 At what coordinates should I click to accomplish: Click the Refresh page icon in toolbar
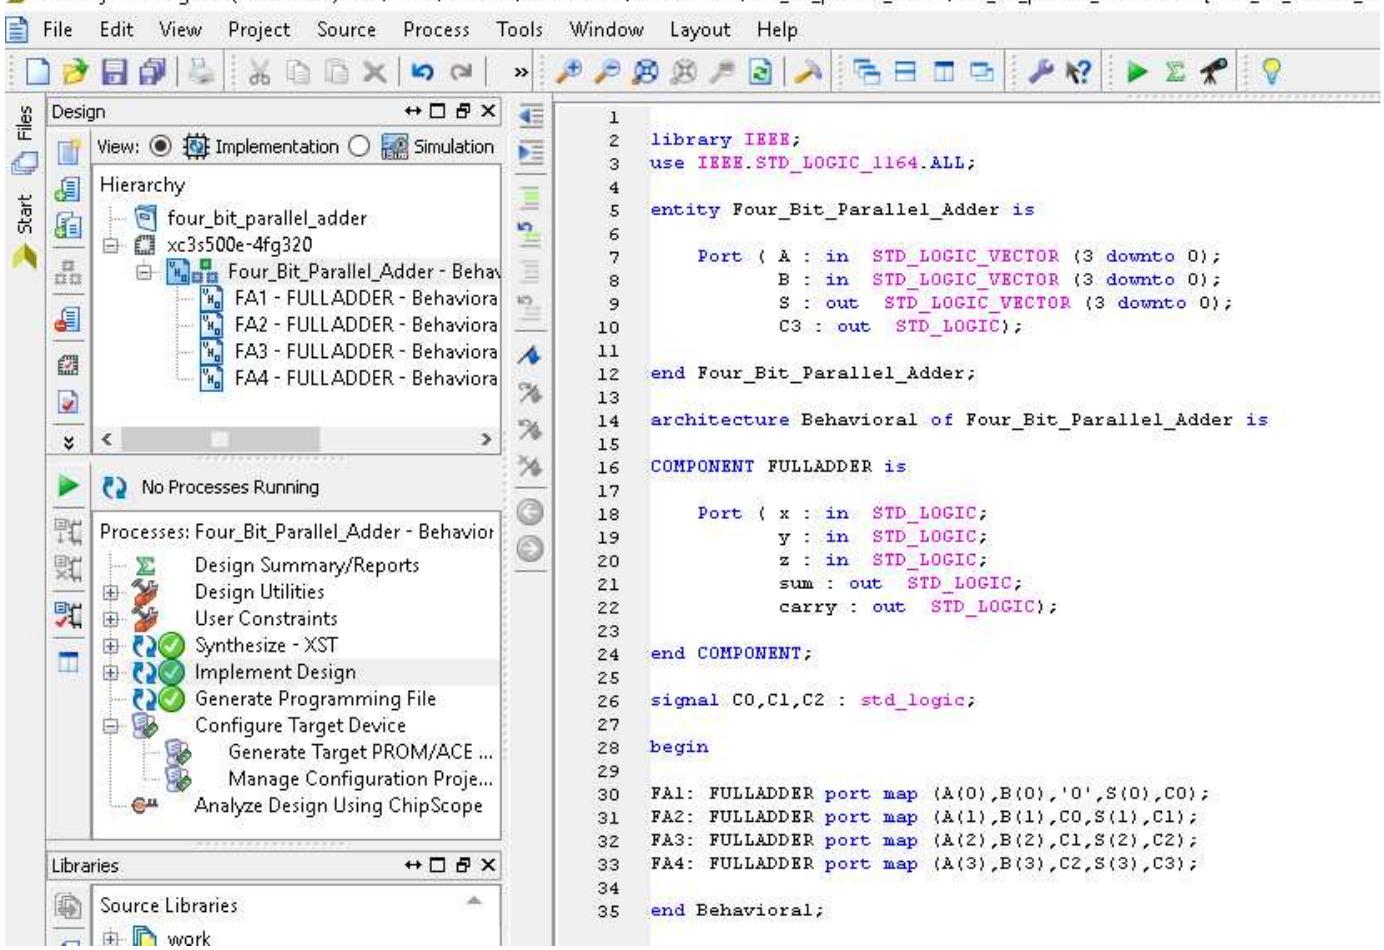point(761,72)
